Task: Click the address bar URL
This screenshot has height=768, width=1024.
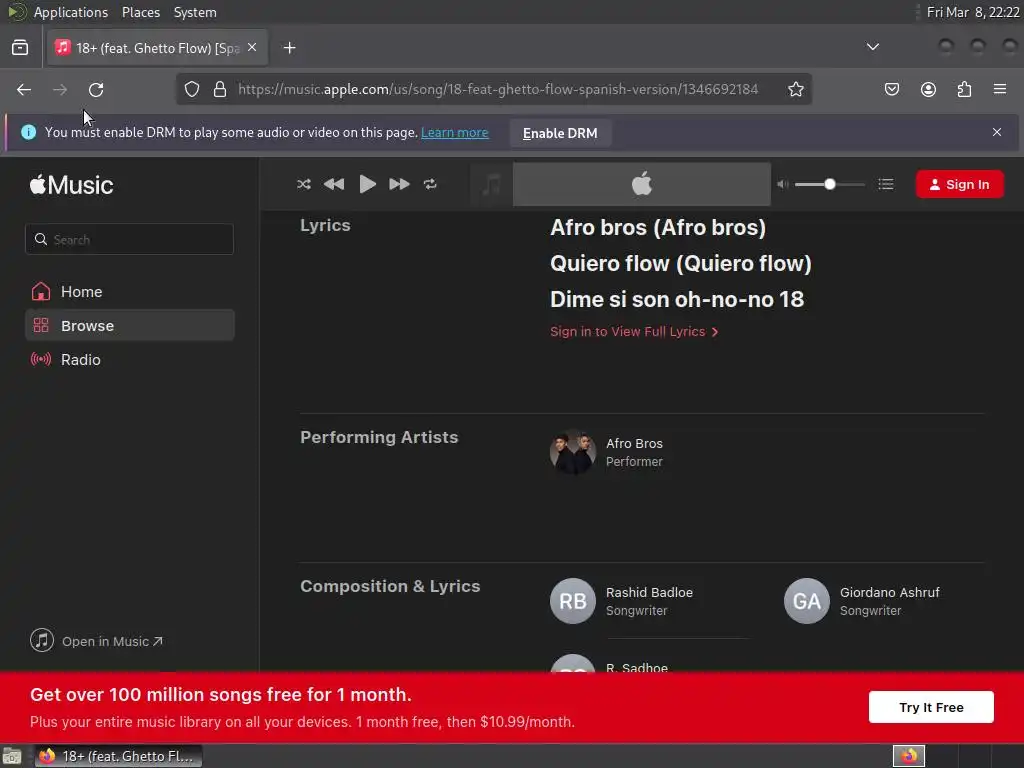Action: (498, 89)
